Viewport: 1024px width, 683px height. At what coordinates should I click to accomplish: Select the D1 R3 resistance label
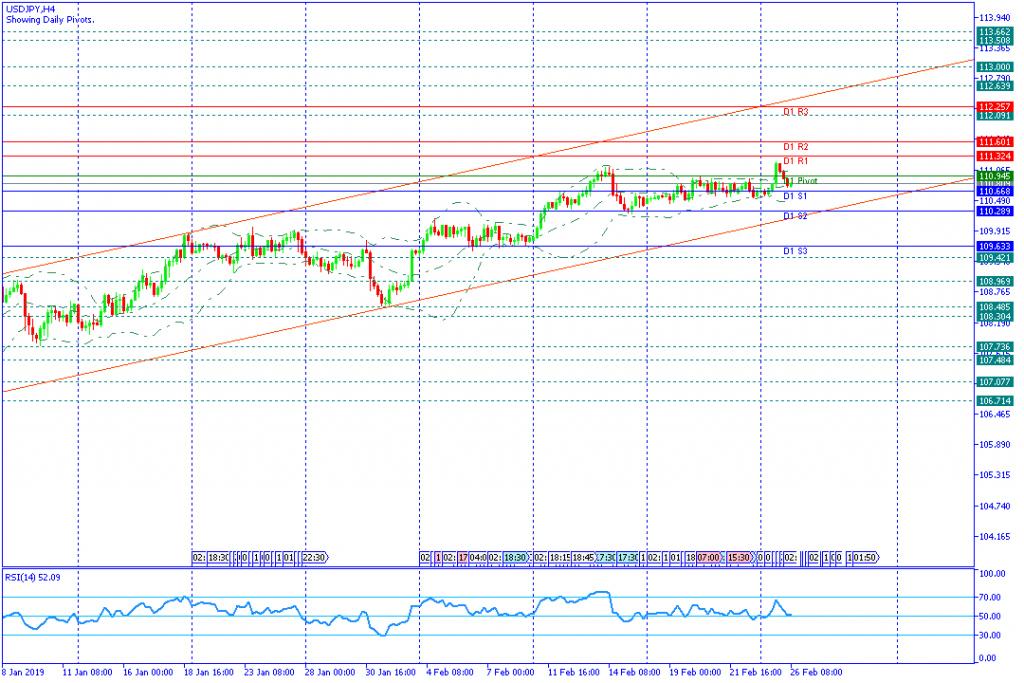pyautogui.click(x=795, y=113)
